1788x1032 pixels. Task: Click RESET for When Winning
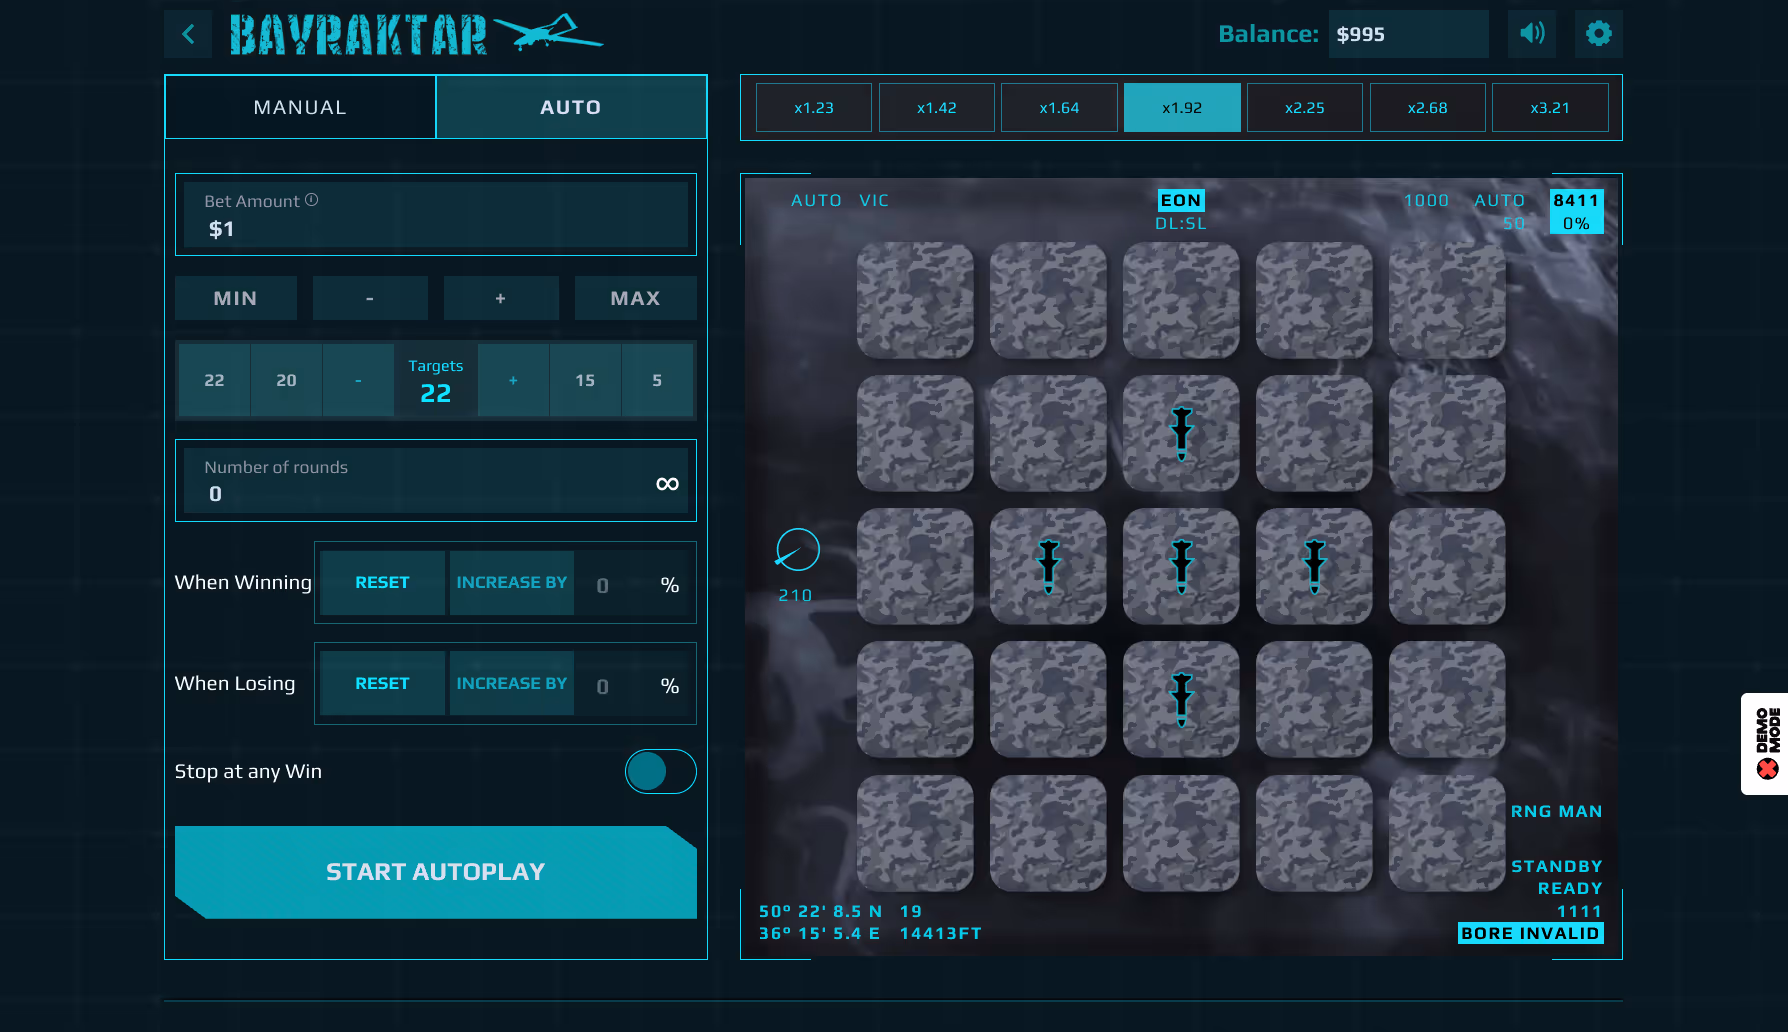click(382, 583)
